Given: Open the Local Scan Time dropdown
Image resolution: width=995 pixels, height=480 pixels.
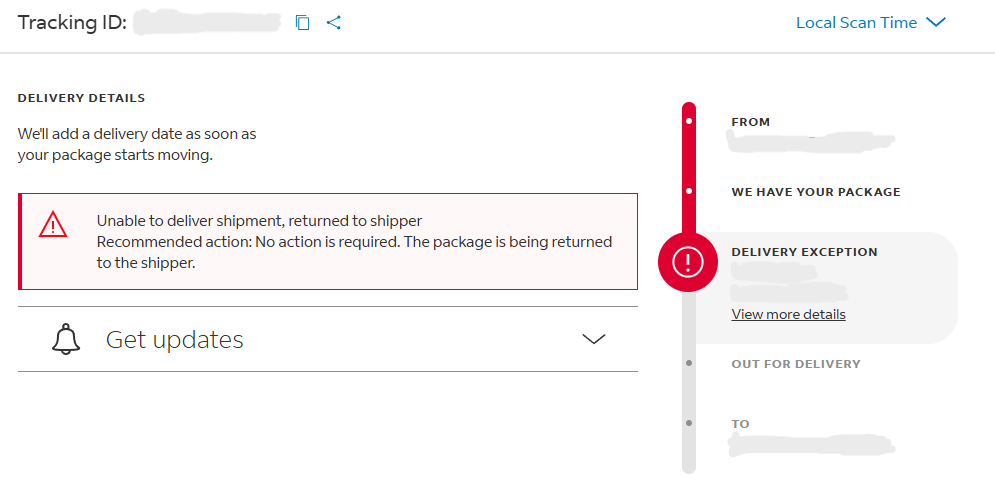Looking at the screenshot, I should click(x=856, y=23).
